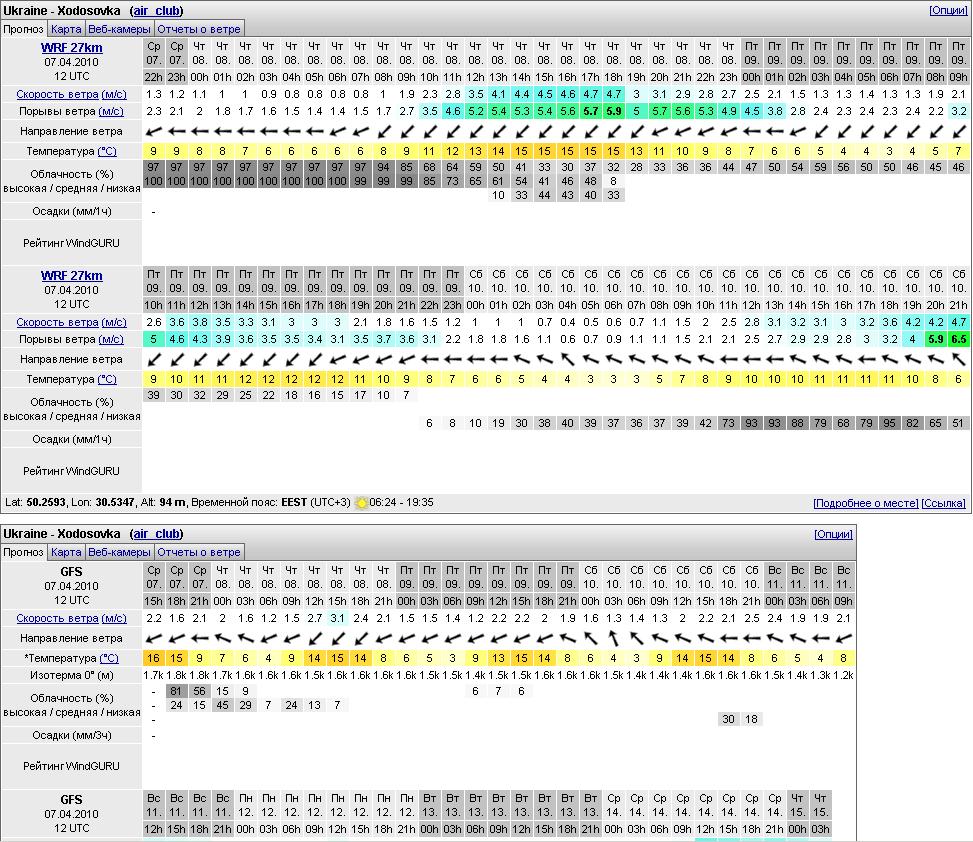Image resolution: width=973 pixels, height=842 pixels.
Task: Click the Ссылка link
Action: tap(943, 503)
